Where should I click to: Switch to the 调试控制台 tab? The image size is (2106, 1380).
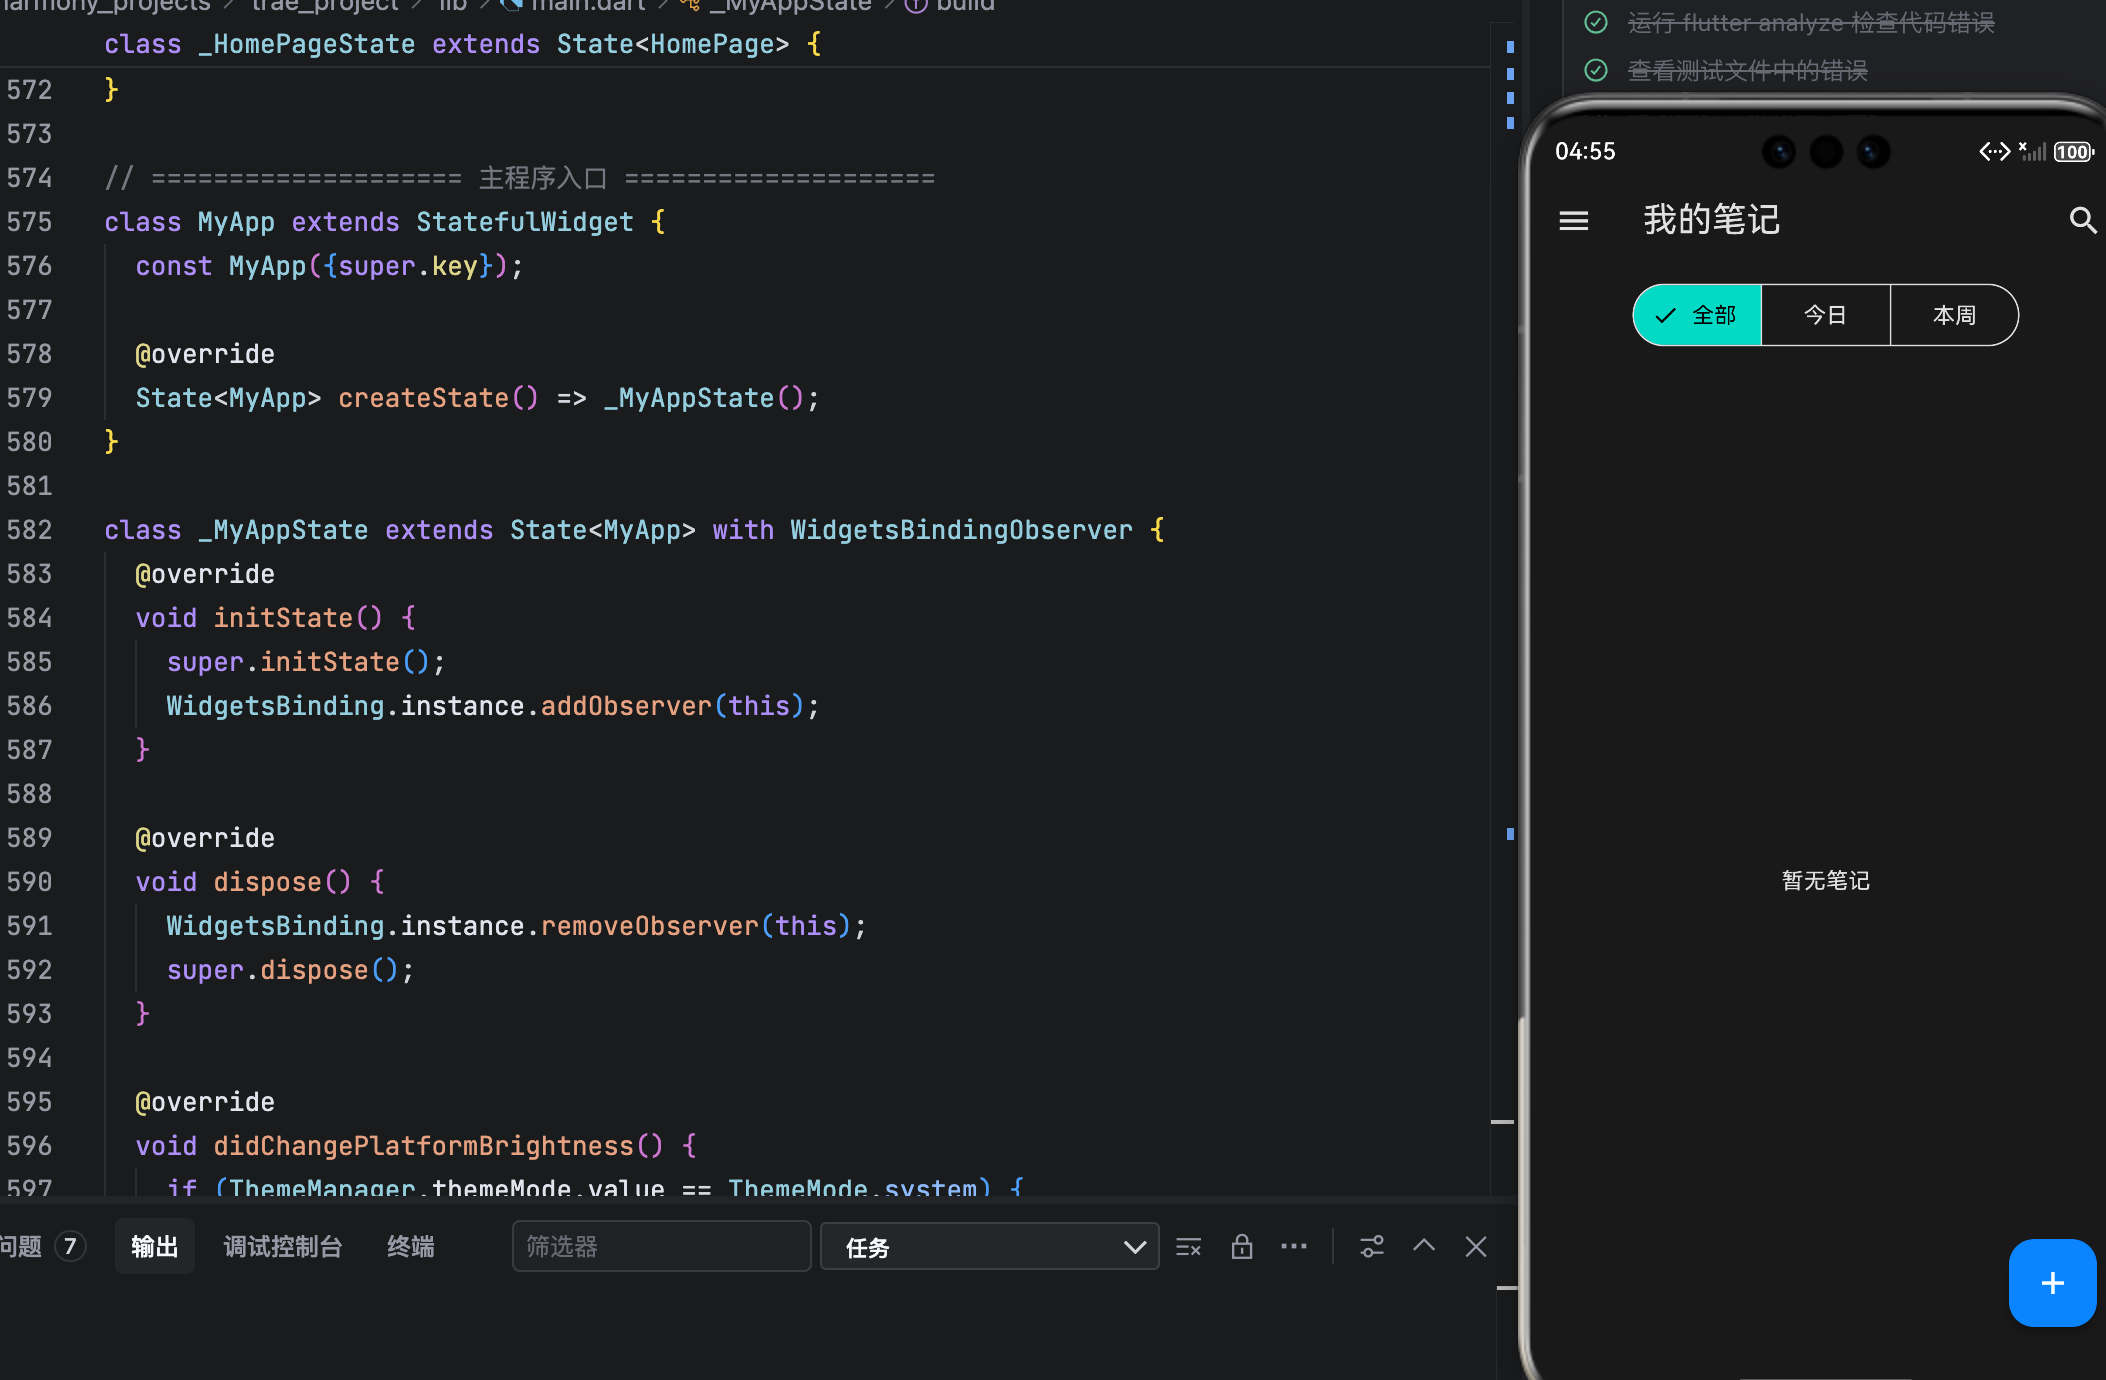click(x=283, y=1247)
